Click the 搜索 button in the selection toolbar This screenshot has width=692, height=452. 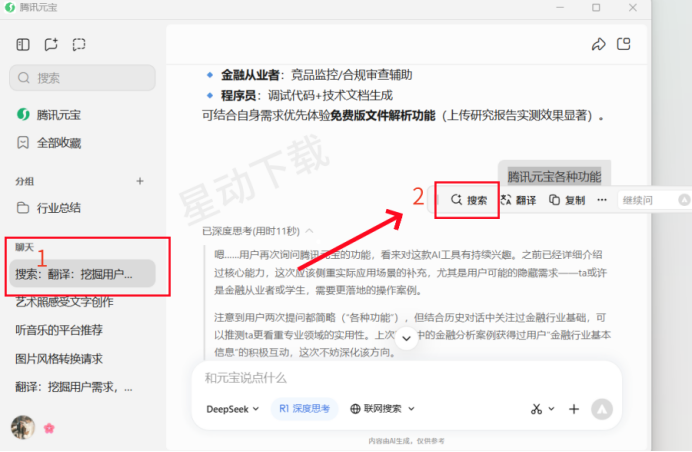(x=469, y=200)
